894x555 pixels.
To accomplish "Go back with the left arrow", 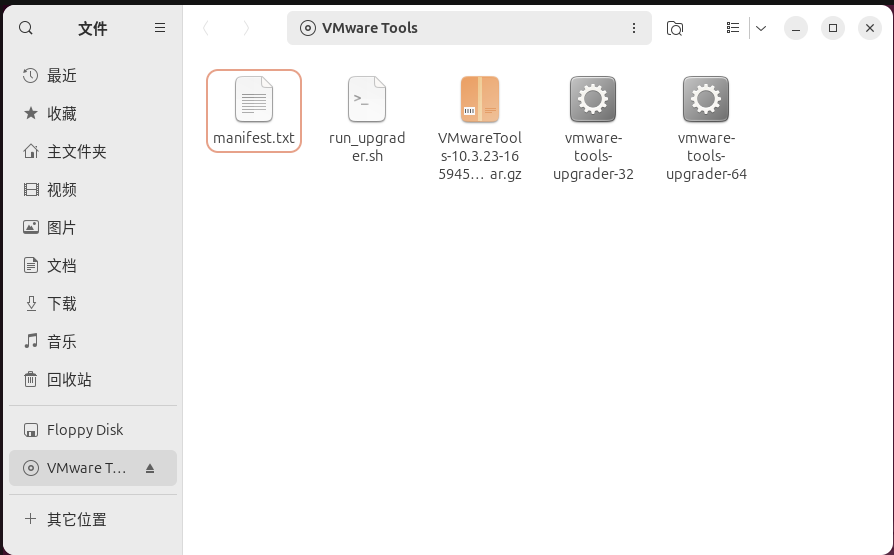I will (206, 28).
